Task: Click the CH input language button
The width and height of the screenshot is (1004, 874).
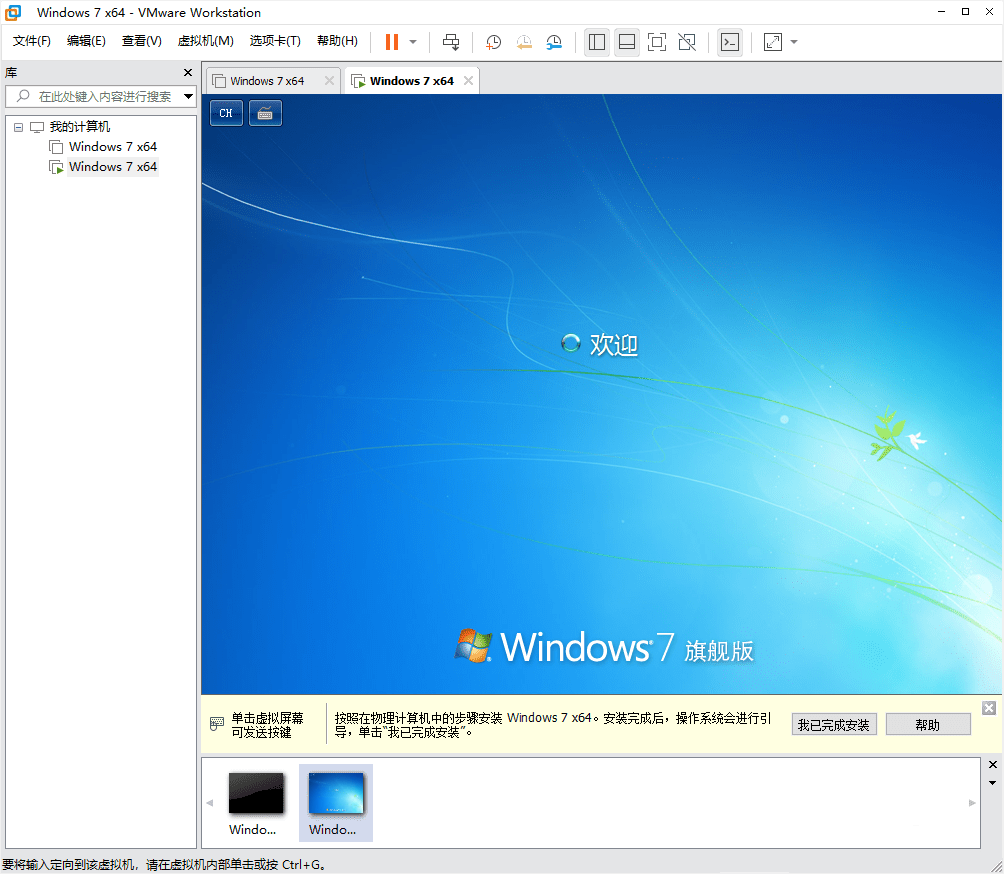Action: [x=226, y=113]
